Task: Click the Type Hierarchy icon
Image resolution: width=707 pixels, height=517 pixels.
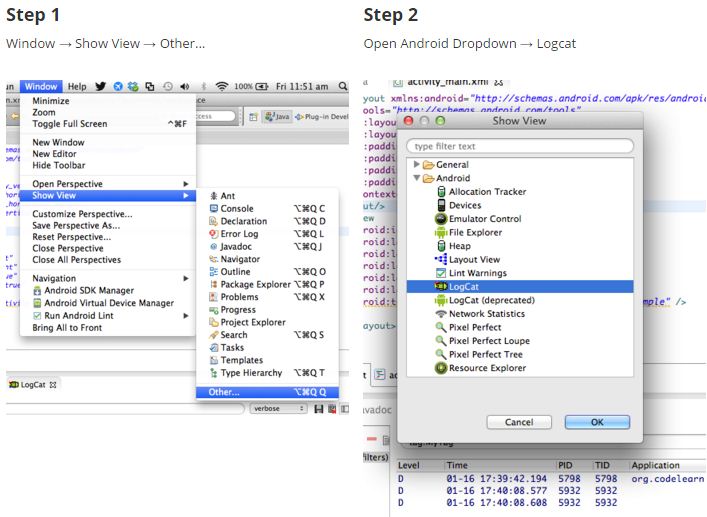Action: (x=213, y=373)
